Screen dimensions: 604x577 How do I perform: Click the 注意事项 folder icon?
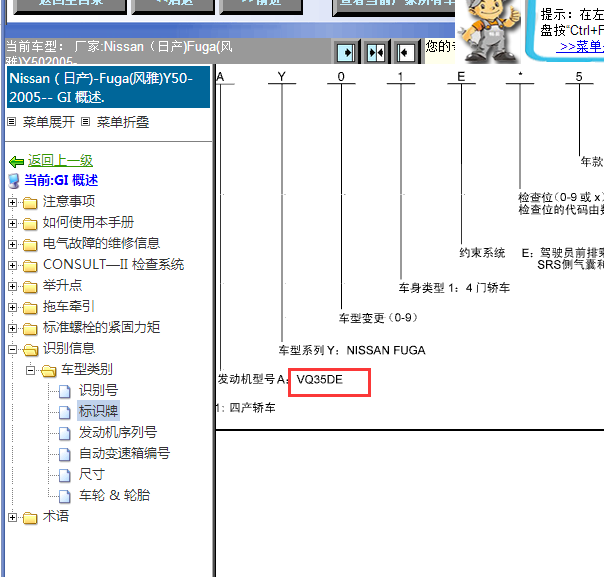(30, 202)
